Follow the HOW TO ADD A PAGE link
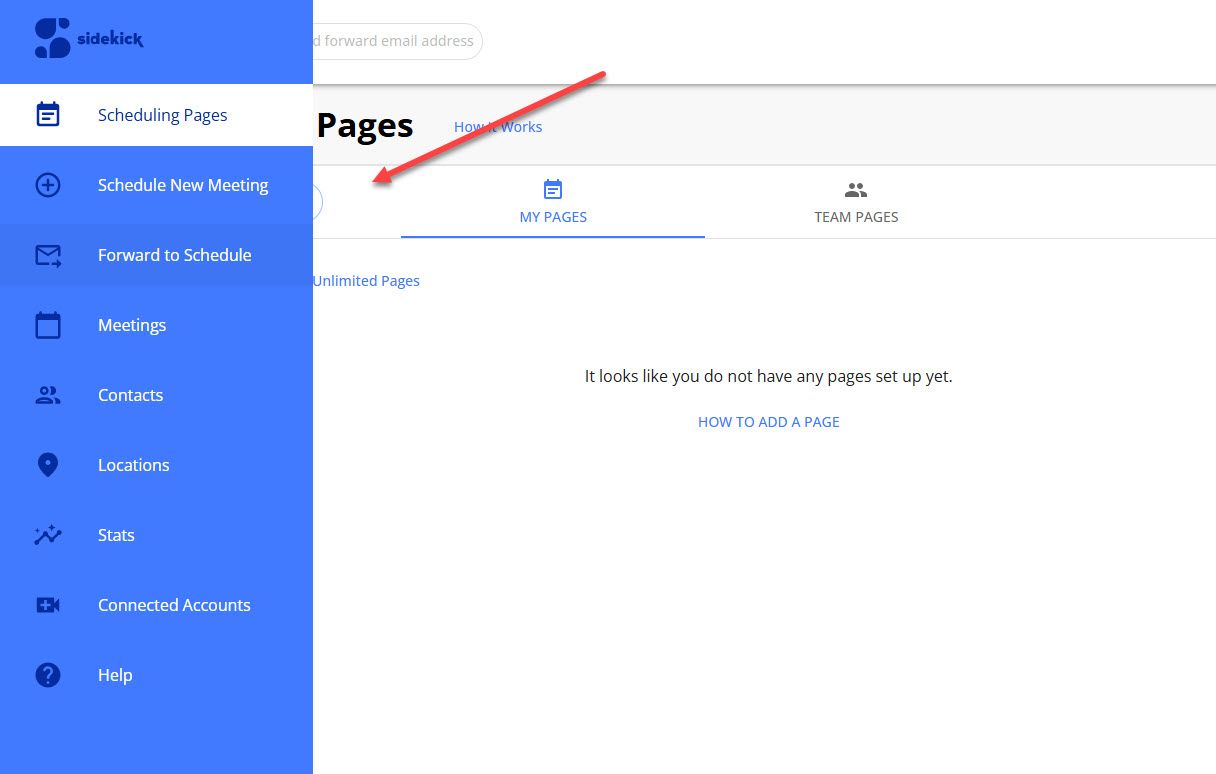This screenshot has height=774, width=1216. [768, 422]
